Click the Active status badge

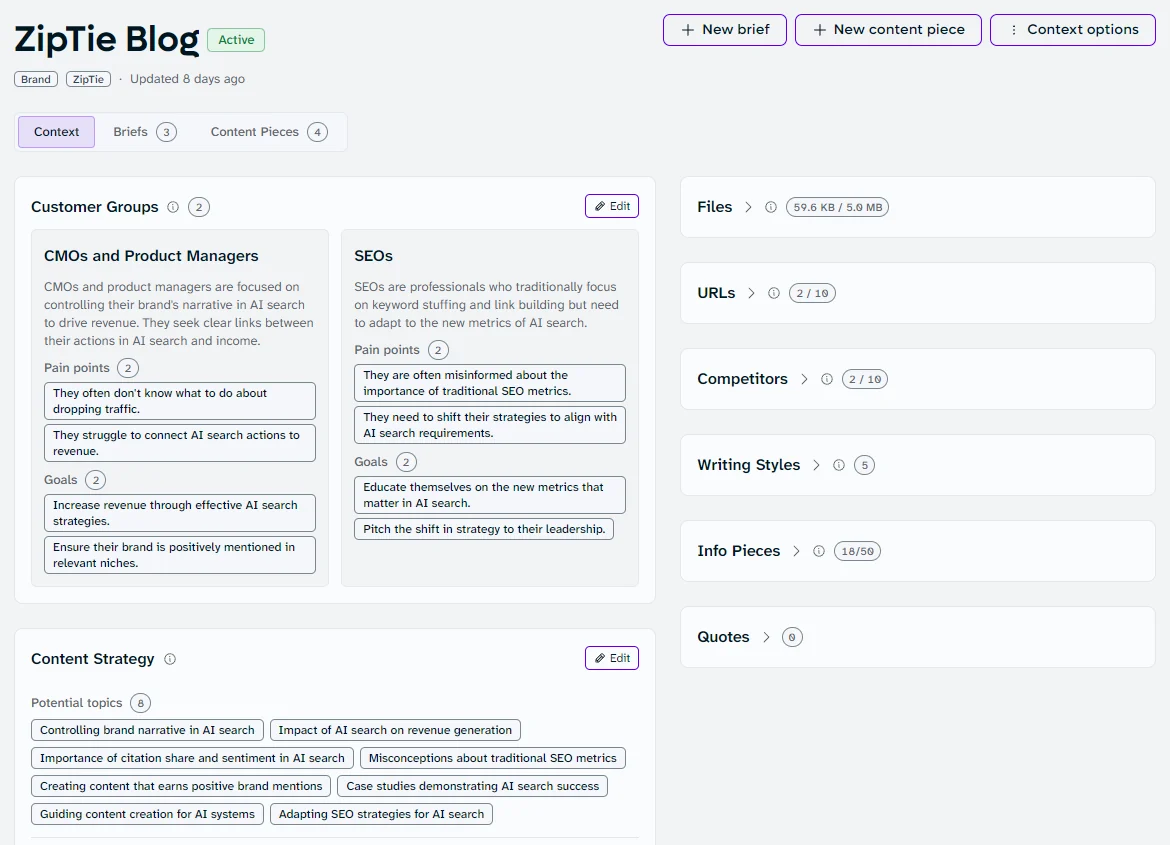click(x=236, y=40)
